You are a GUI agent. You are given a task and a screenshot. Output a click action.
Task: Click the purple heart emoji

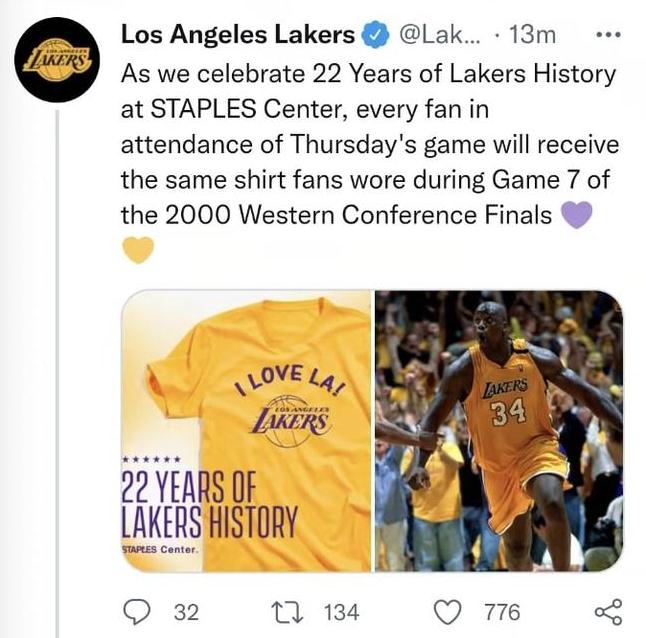(579, 214)
